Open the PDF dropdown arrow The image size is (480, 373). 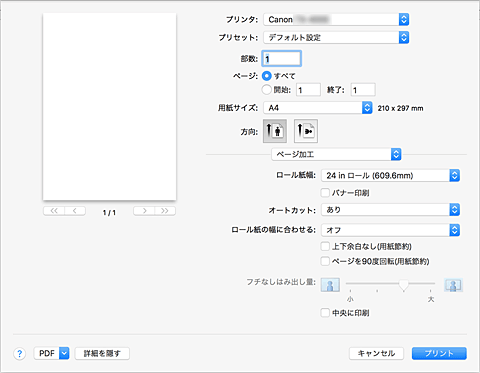tap(64, 353)
